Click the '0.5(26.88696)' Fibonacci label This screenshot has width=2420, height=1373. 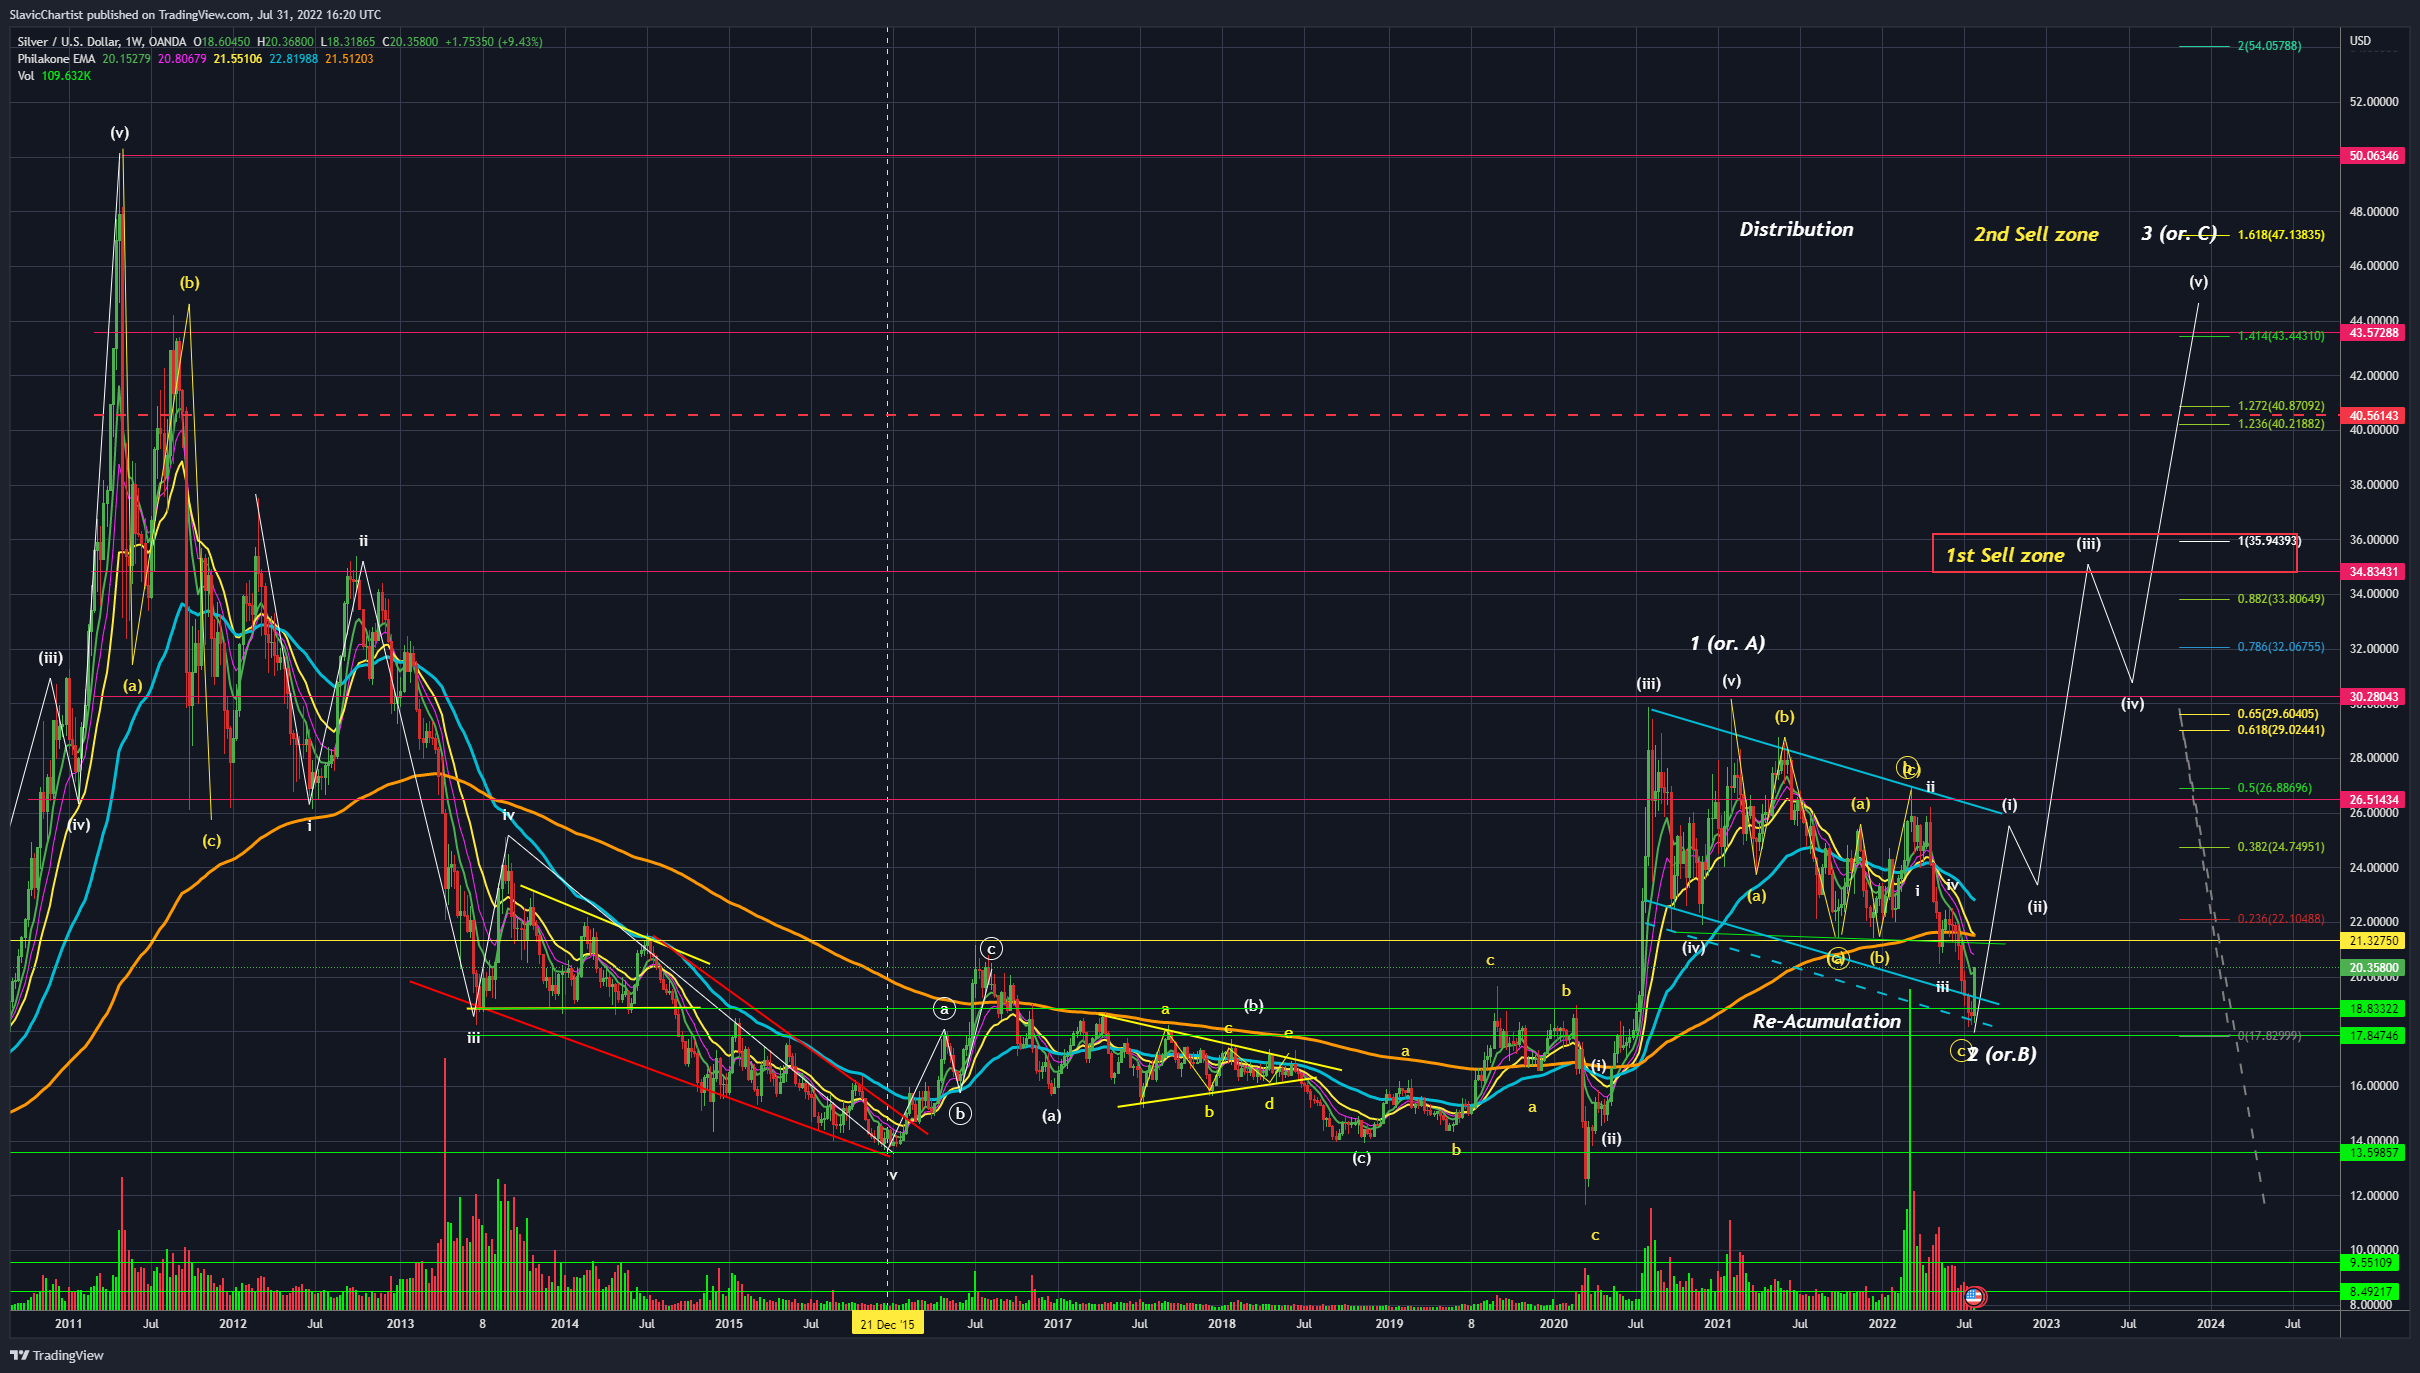coord(2275,788)
